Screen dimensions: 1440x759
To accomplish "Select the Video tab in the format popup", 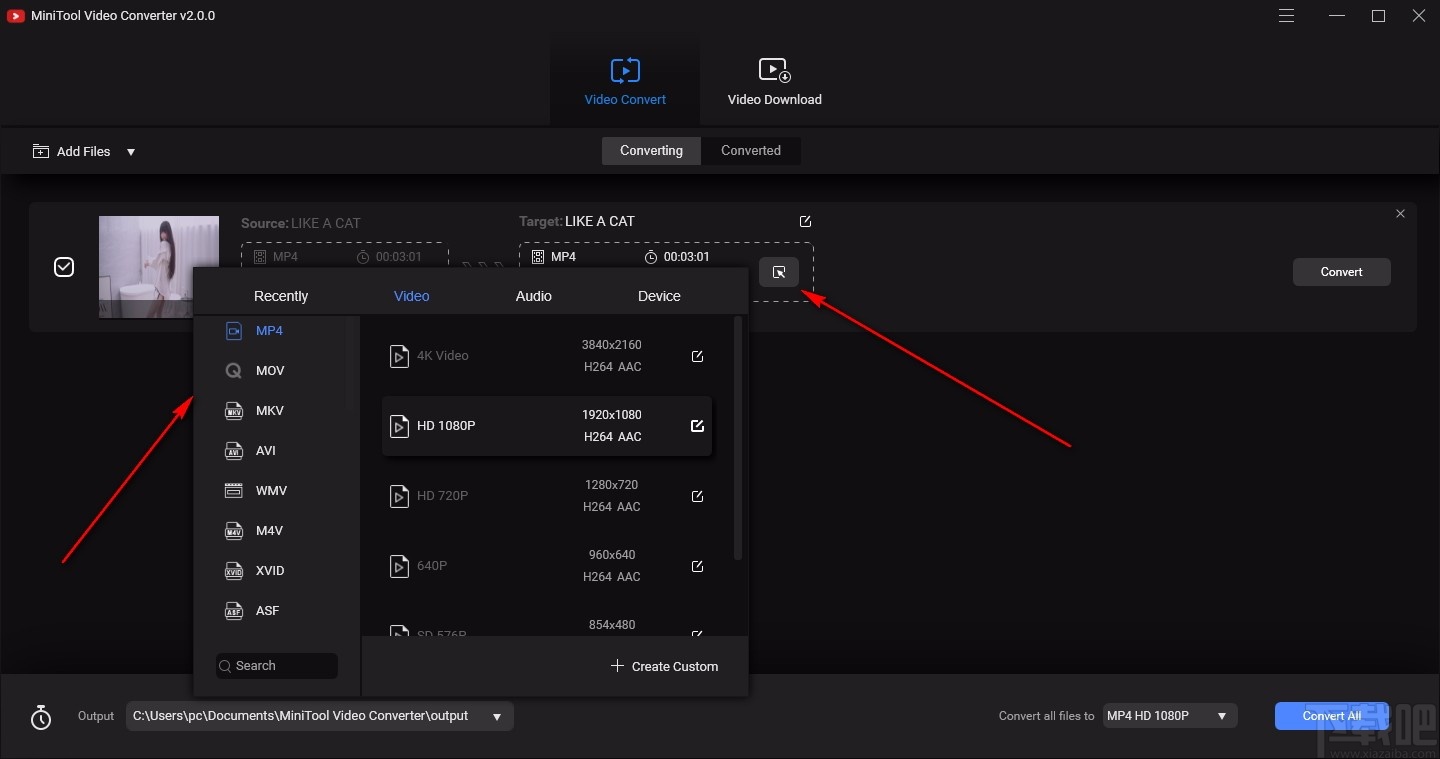I will (411, 296).
